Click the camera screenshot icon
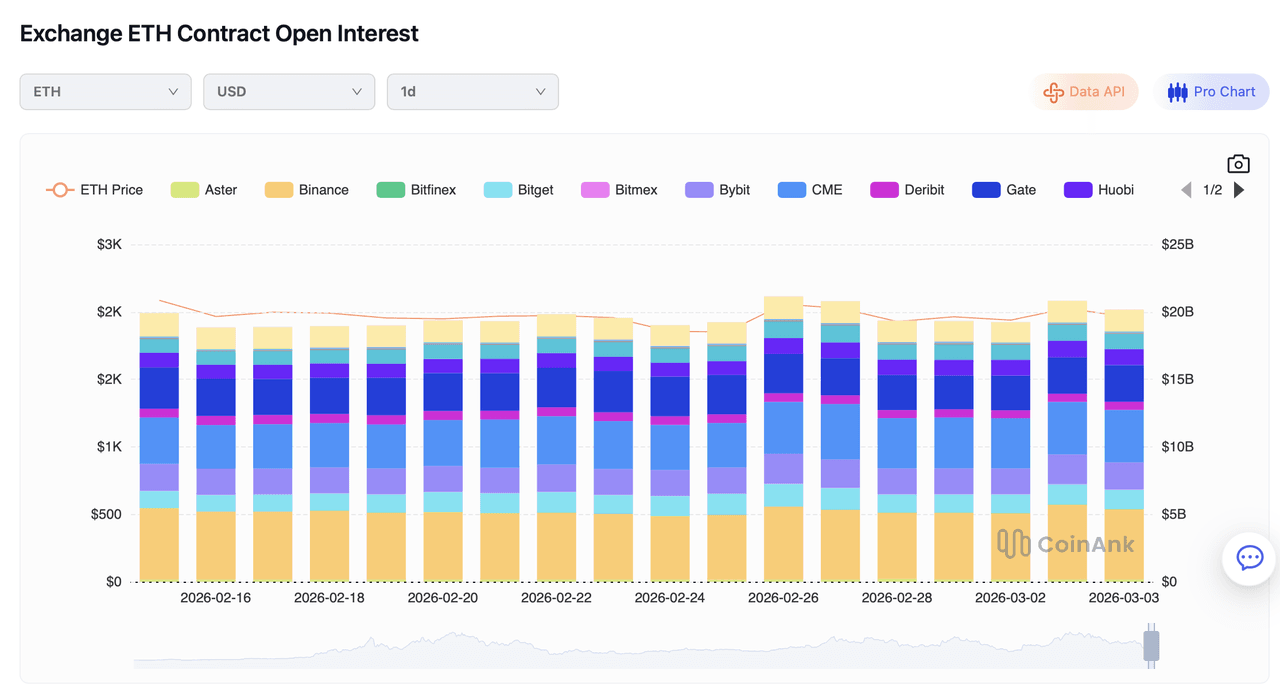Image resolution: width=1280 pixels, height=693 pixels. [1238, 164]
